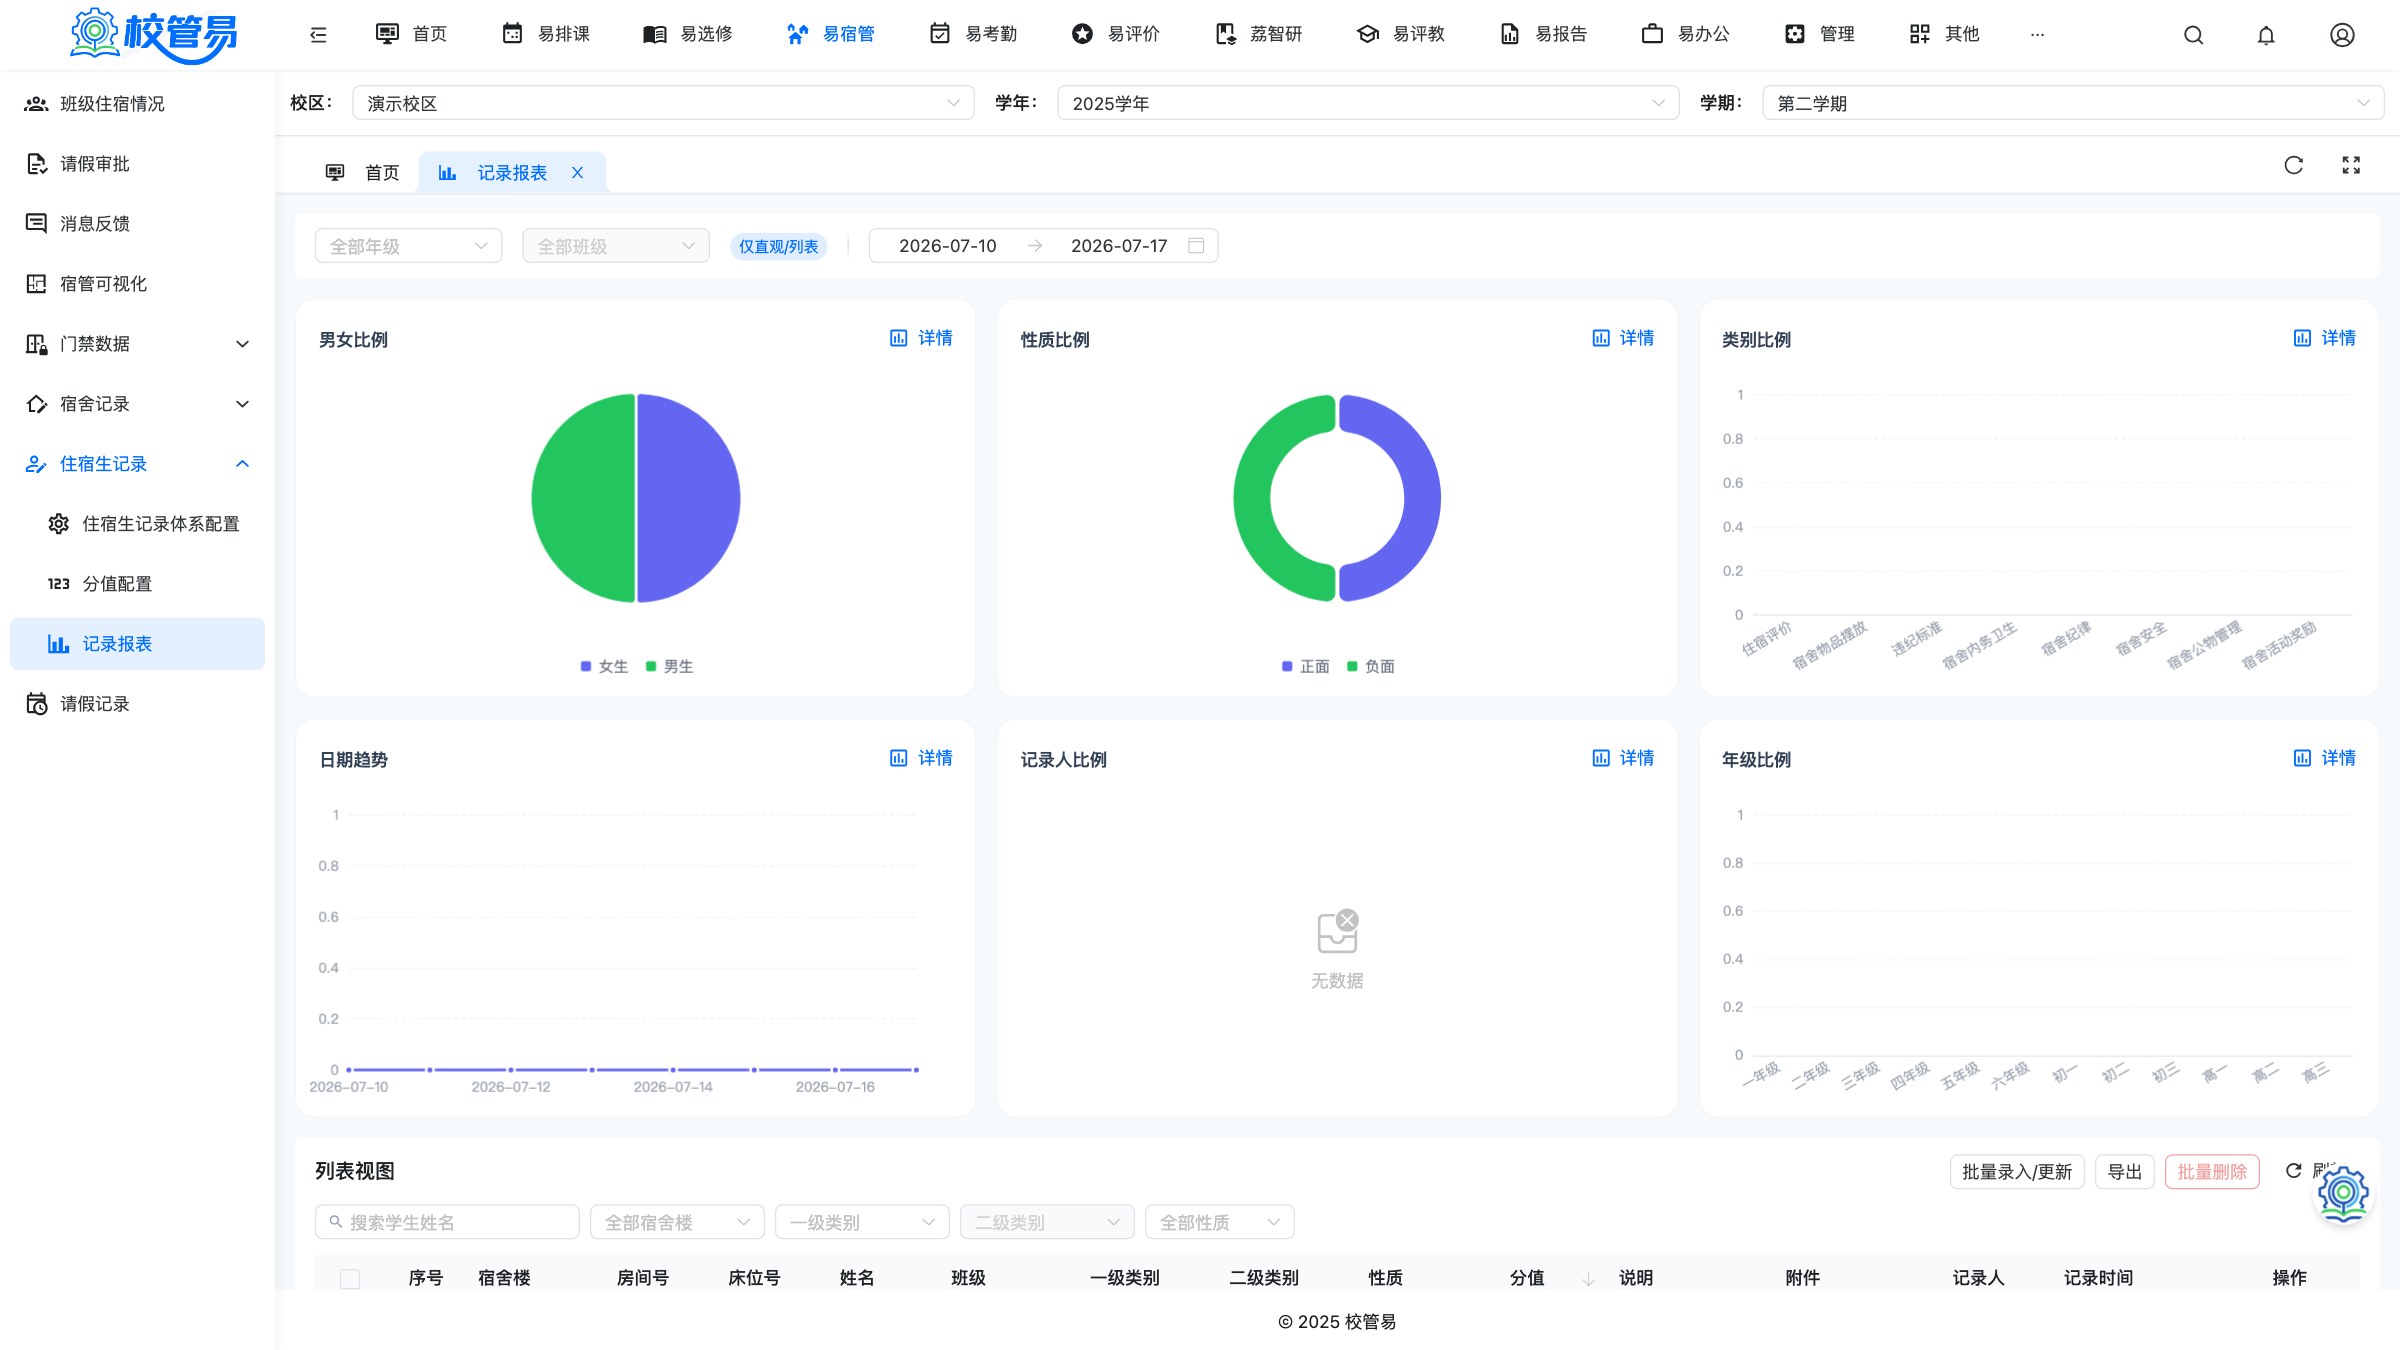Expand the 宿舍记录 submenu

[x=137, y=404]
